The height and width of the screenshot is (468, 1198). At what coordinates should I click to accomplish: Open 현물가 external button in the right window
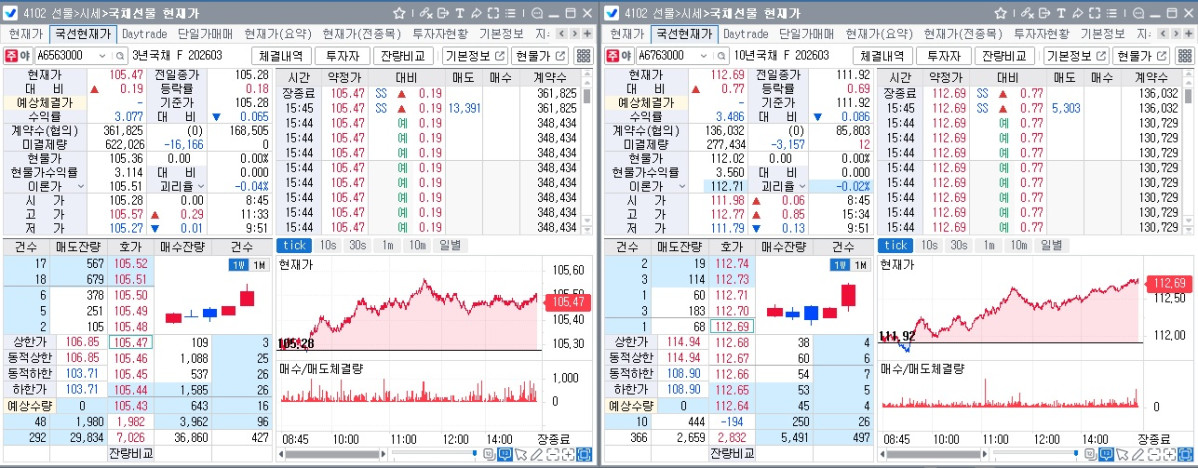1142,56
